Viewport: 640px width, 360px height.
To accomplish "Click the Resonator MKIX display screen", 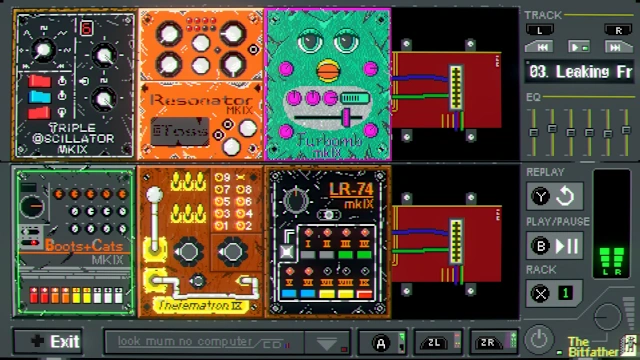I will (180, 131).
